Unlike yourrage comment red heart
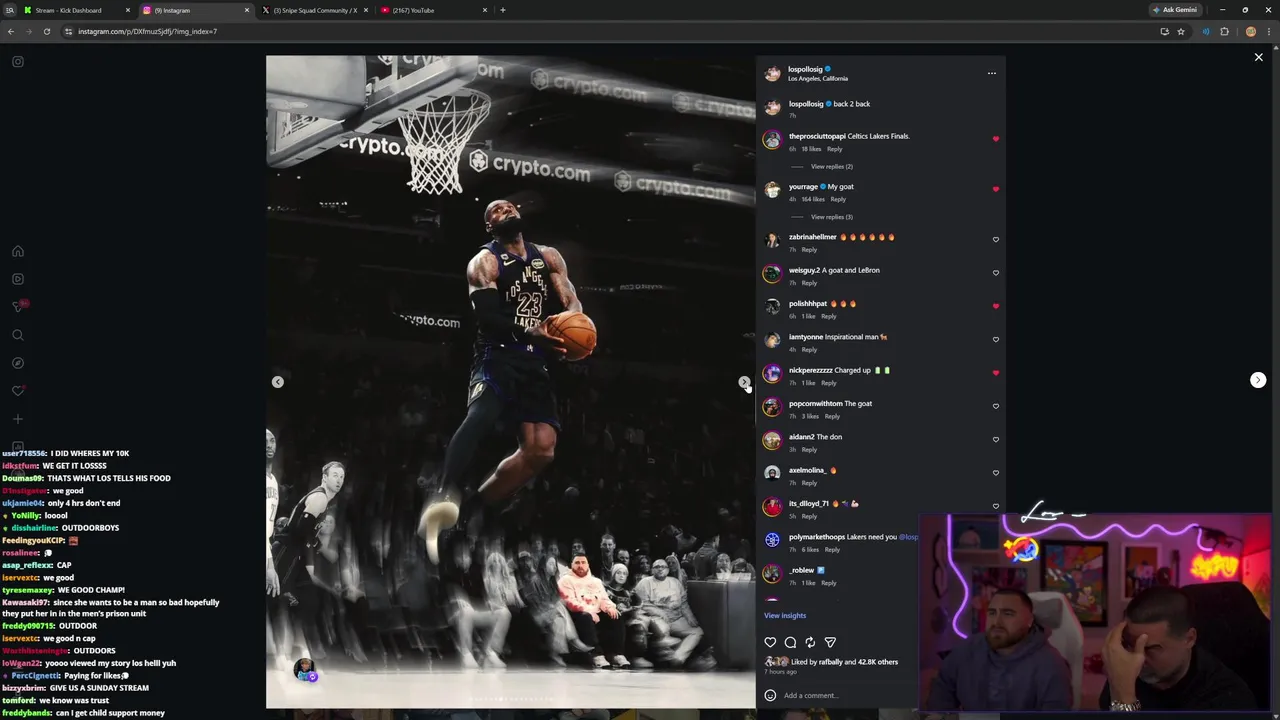The width and height of the screenshot is (1280, 720). point(996,189)
